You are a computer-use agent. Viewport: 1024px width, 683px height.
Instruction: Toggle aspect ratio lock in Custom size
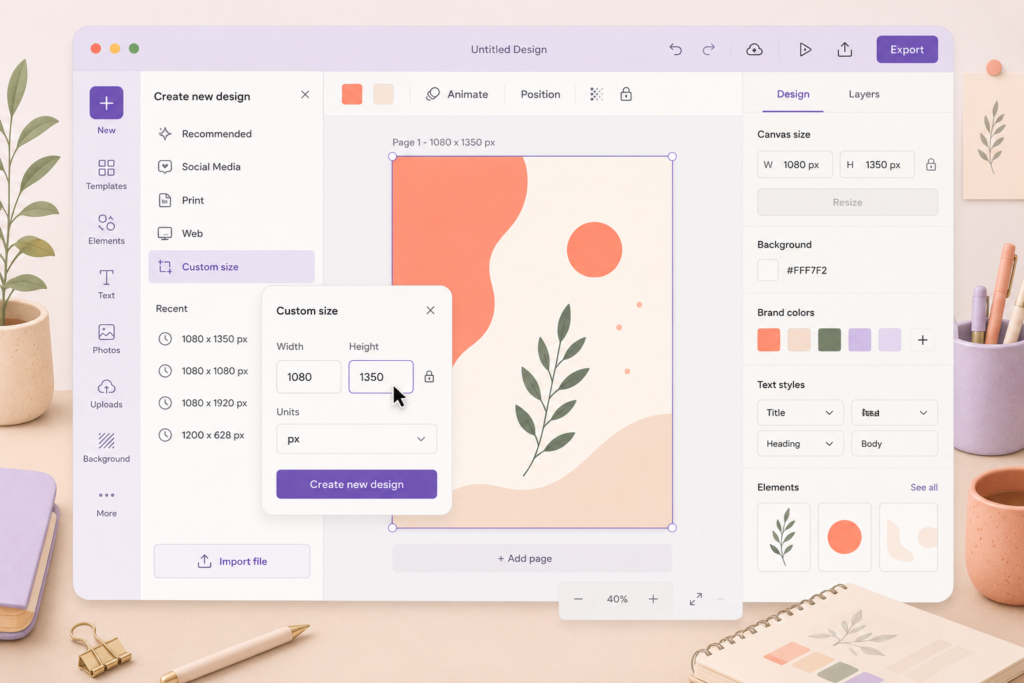[x=429, y=377]
